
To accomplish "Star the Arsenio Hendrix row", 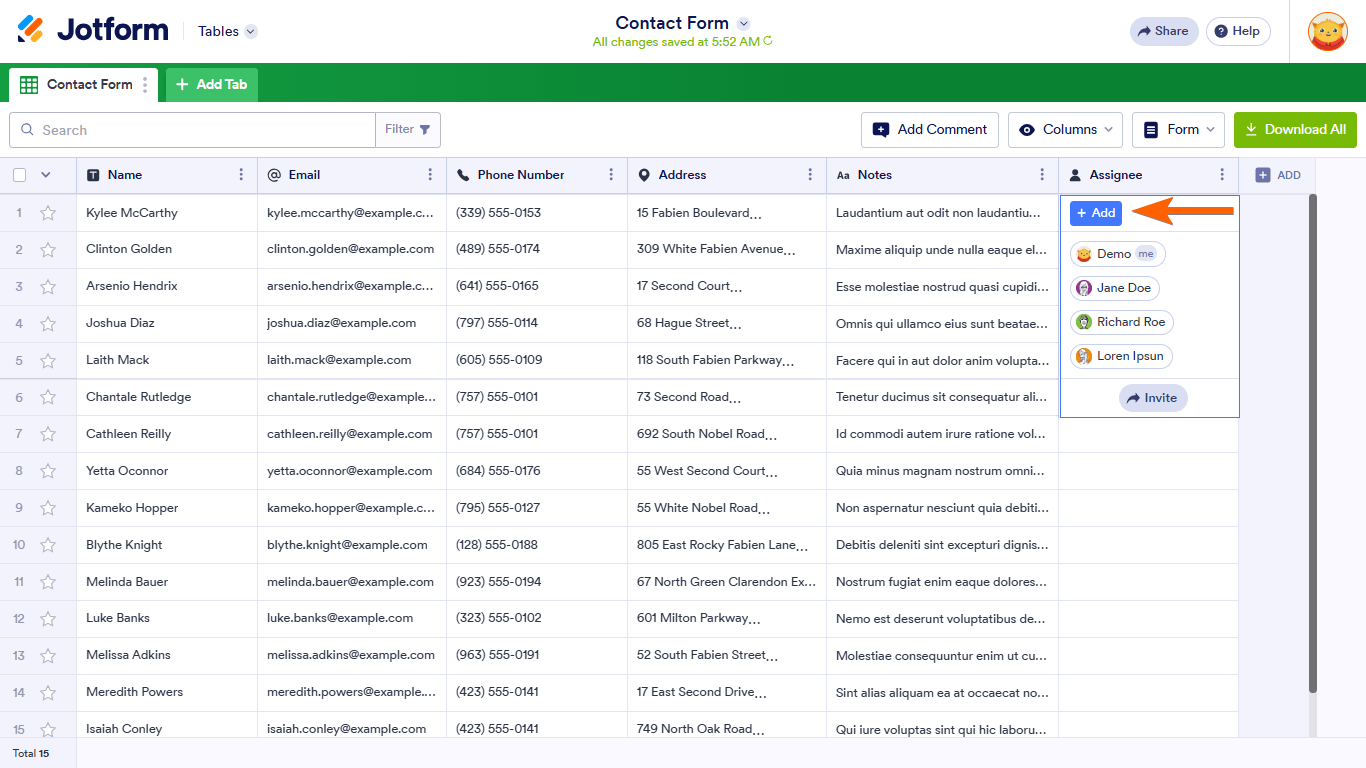I will [x=48, y=287].
